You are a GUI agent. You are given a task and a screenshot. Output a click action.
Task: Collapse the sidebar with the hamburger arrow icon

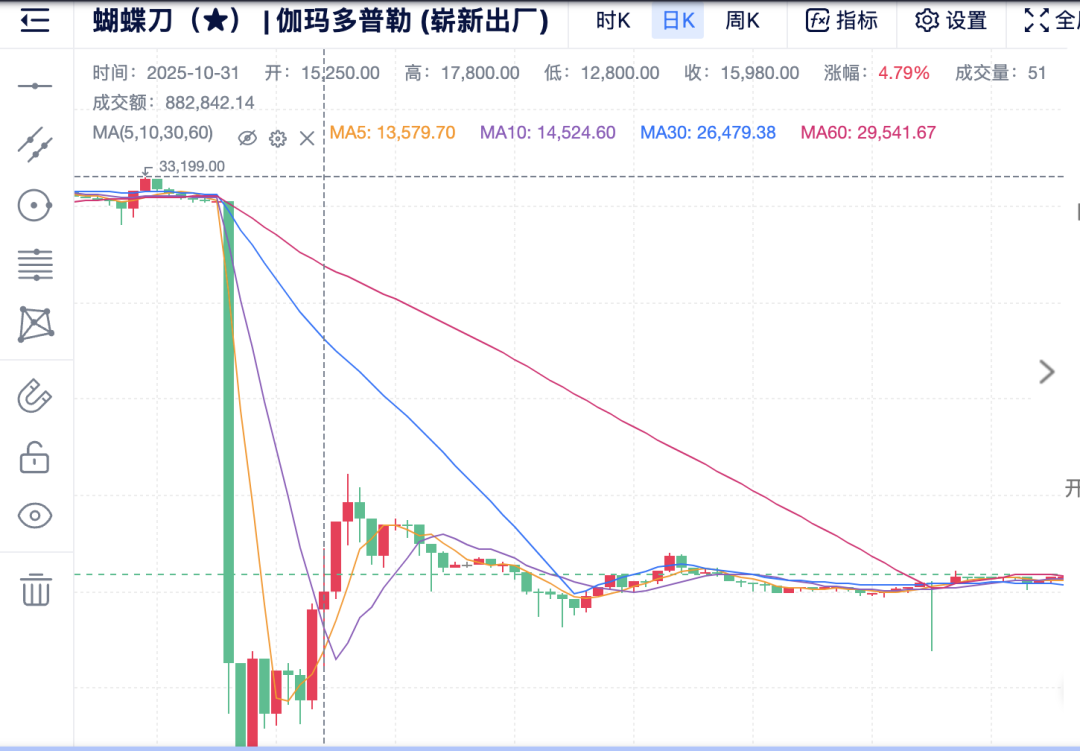click(x=34, y=21)
